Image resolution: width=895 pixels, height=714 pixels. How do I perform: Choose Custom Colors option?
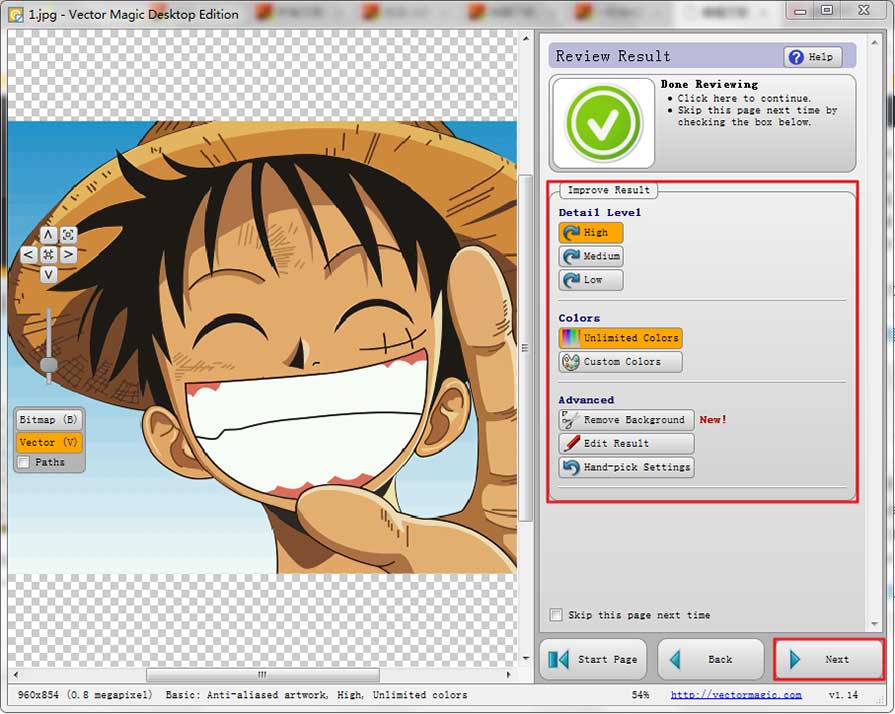[620, 362]
